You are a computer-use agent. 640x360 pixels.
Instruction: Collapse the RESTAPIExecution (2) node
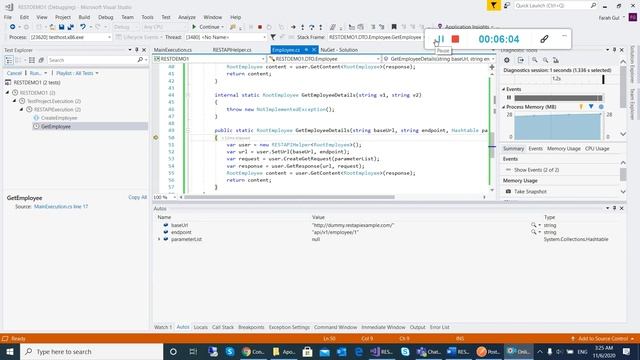(x=21, y=109)
